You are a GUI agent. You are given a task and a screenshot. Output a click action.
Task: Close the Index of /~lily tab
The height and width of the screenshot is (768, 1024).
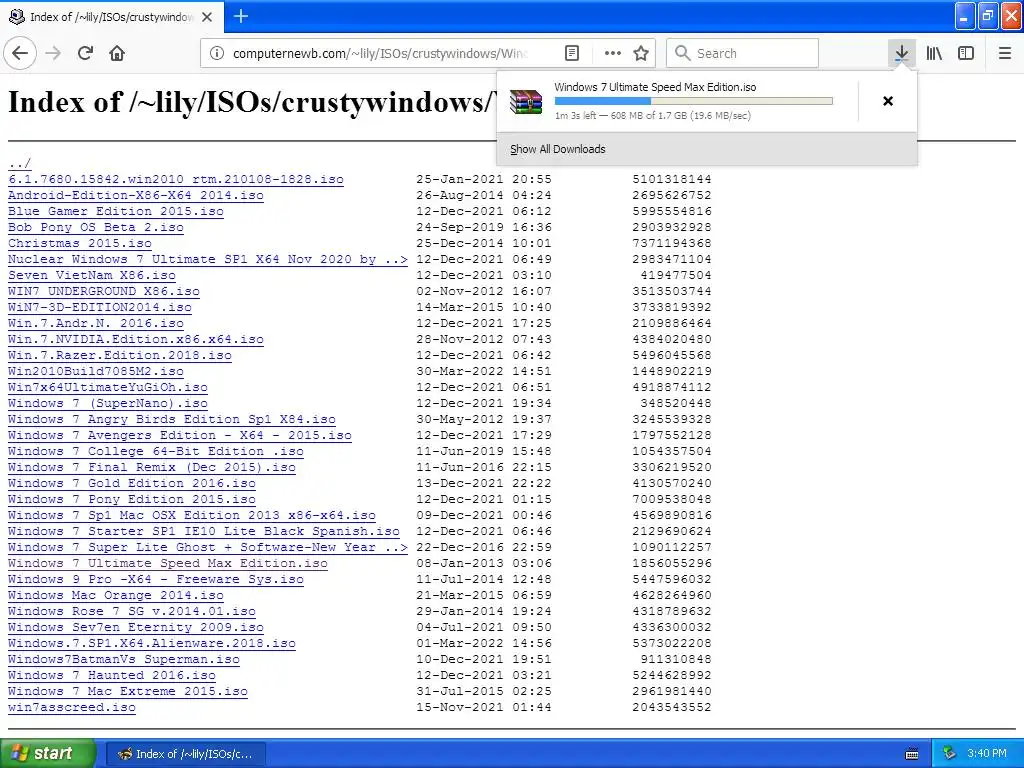pyautogui.click(x=207, y=17)
